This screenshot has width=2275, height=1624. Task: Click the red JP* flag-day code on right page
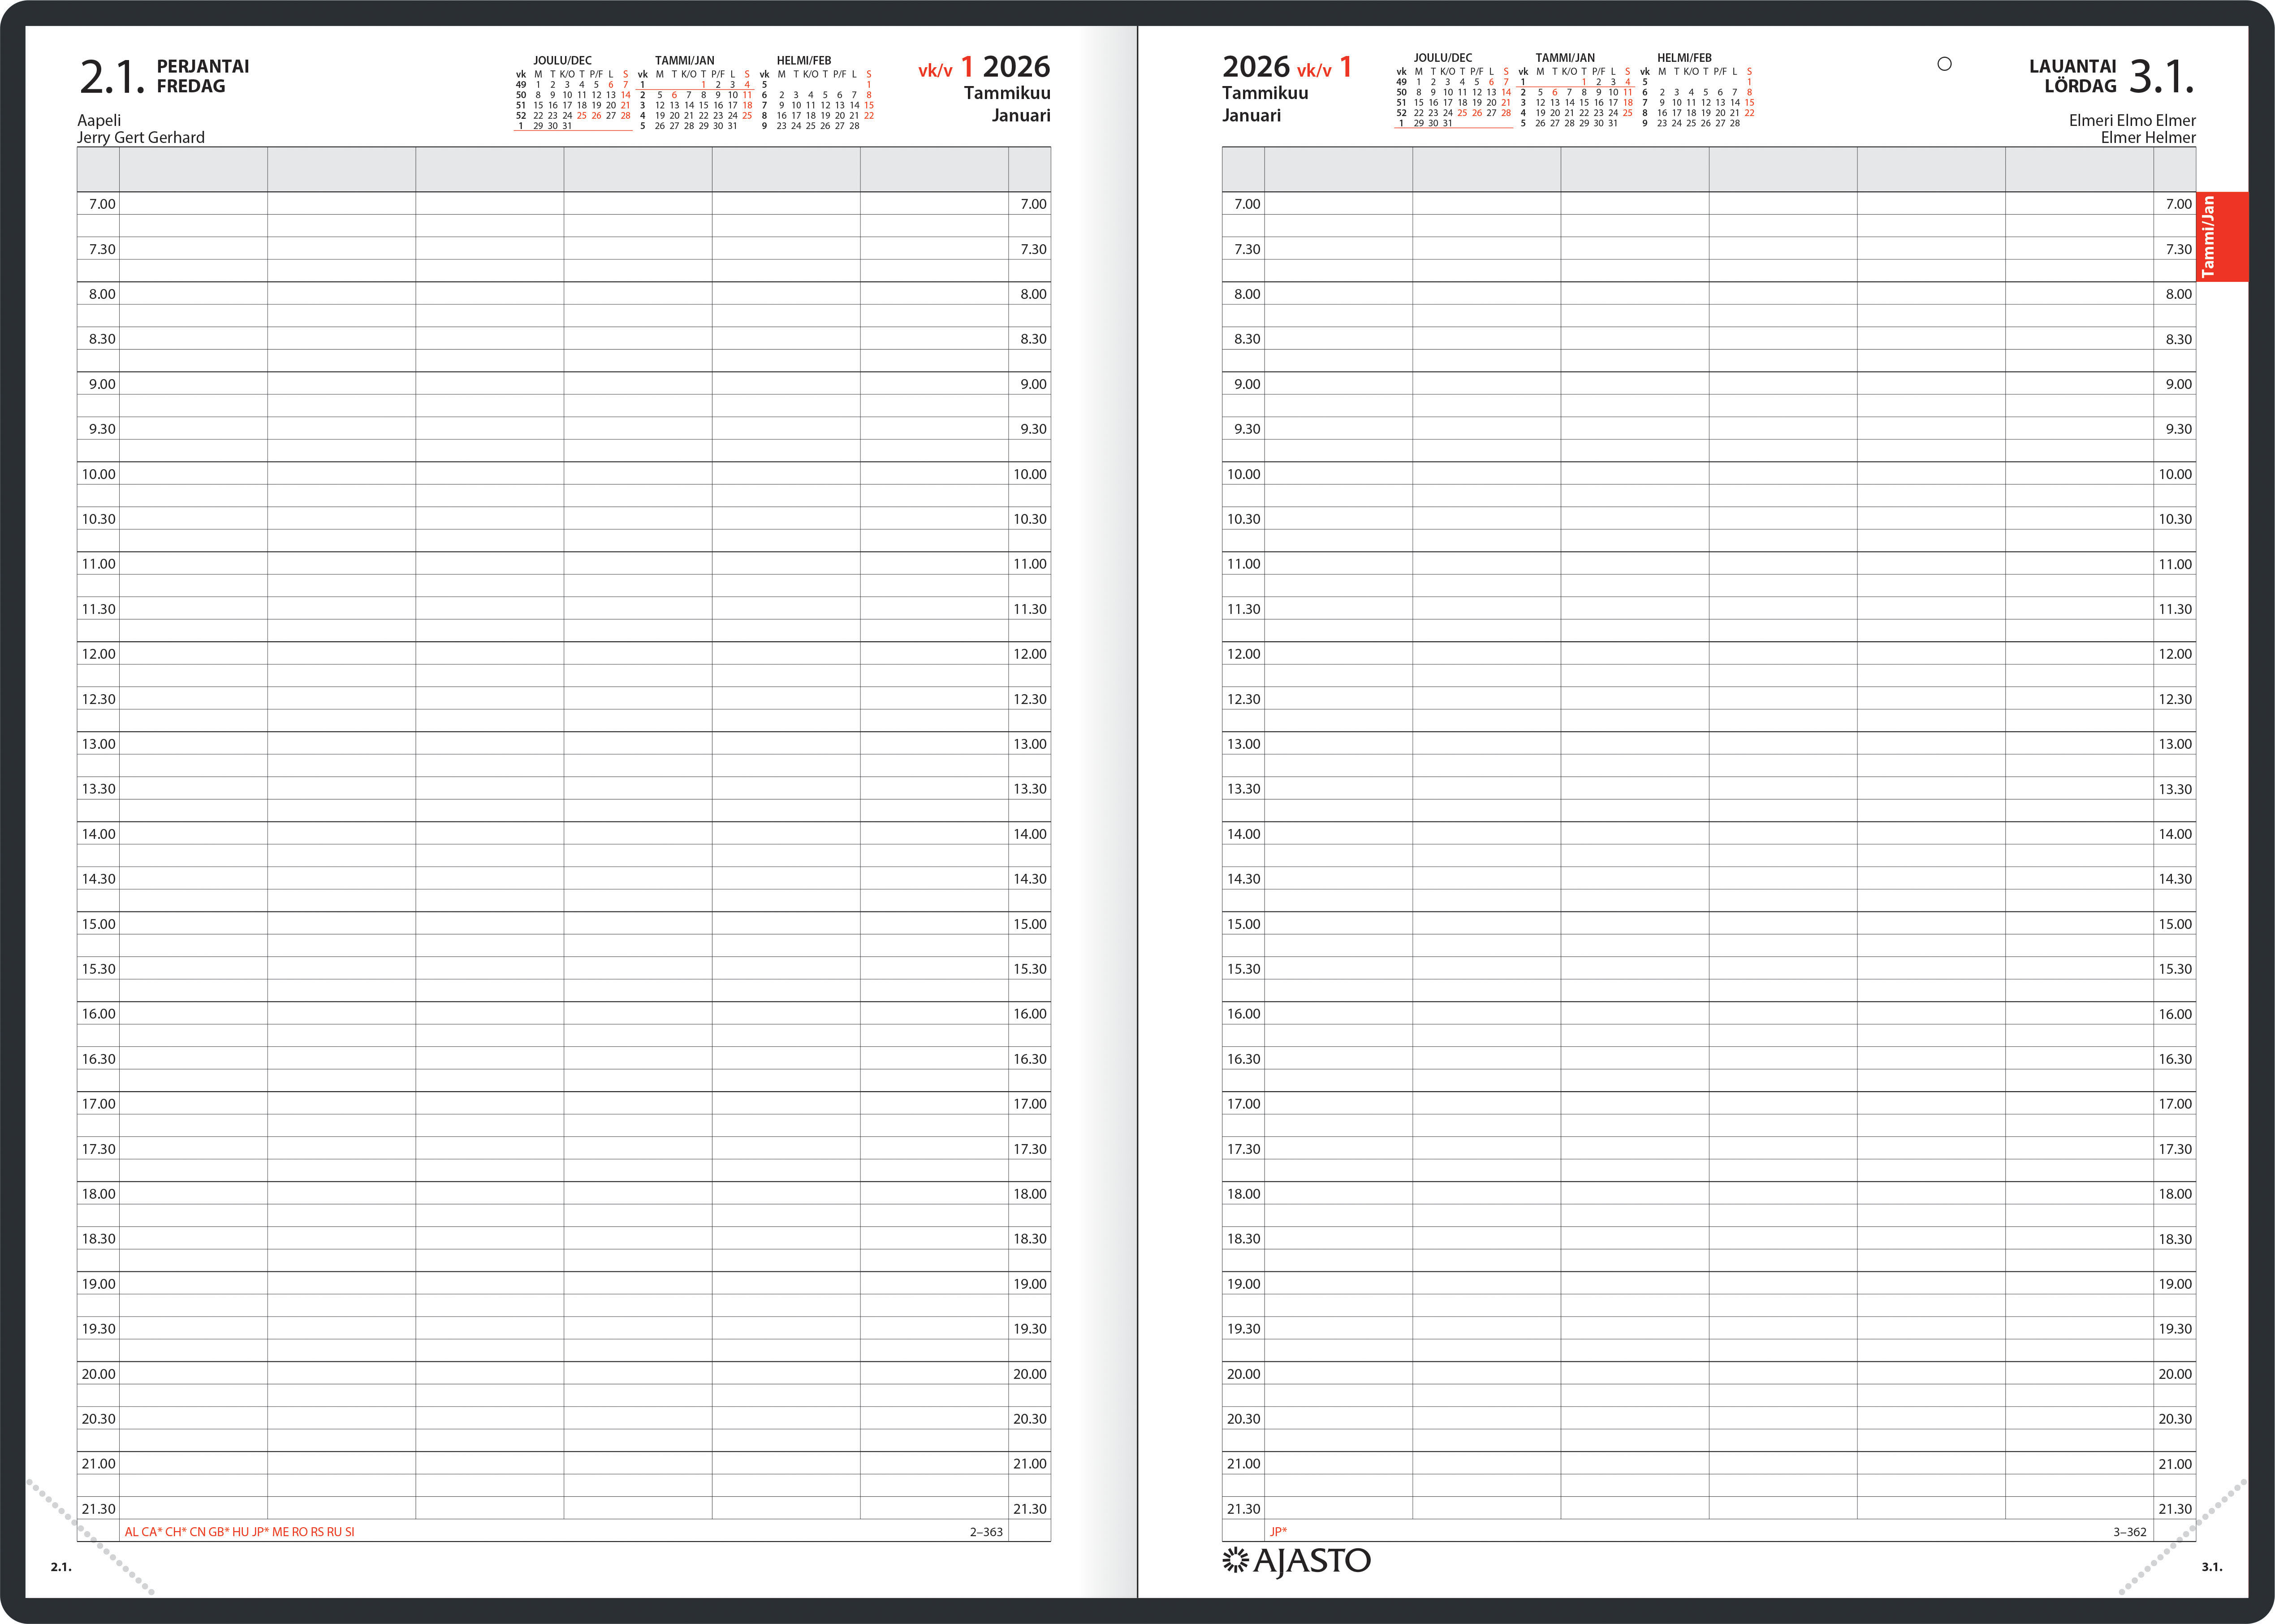pos(1278,1531)
